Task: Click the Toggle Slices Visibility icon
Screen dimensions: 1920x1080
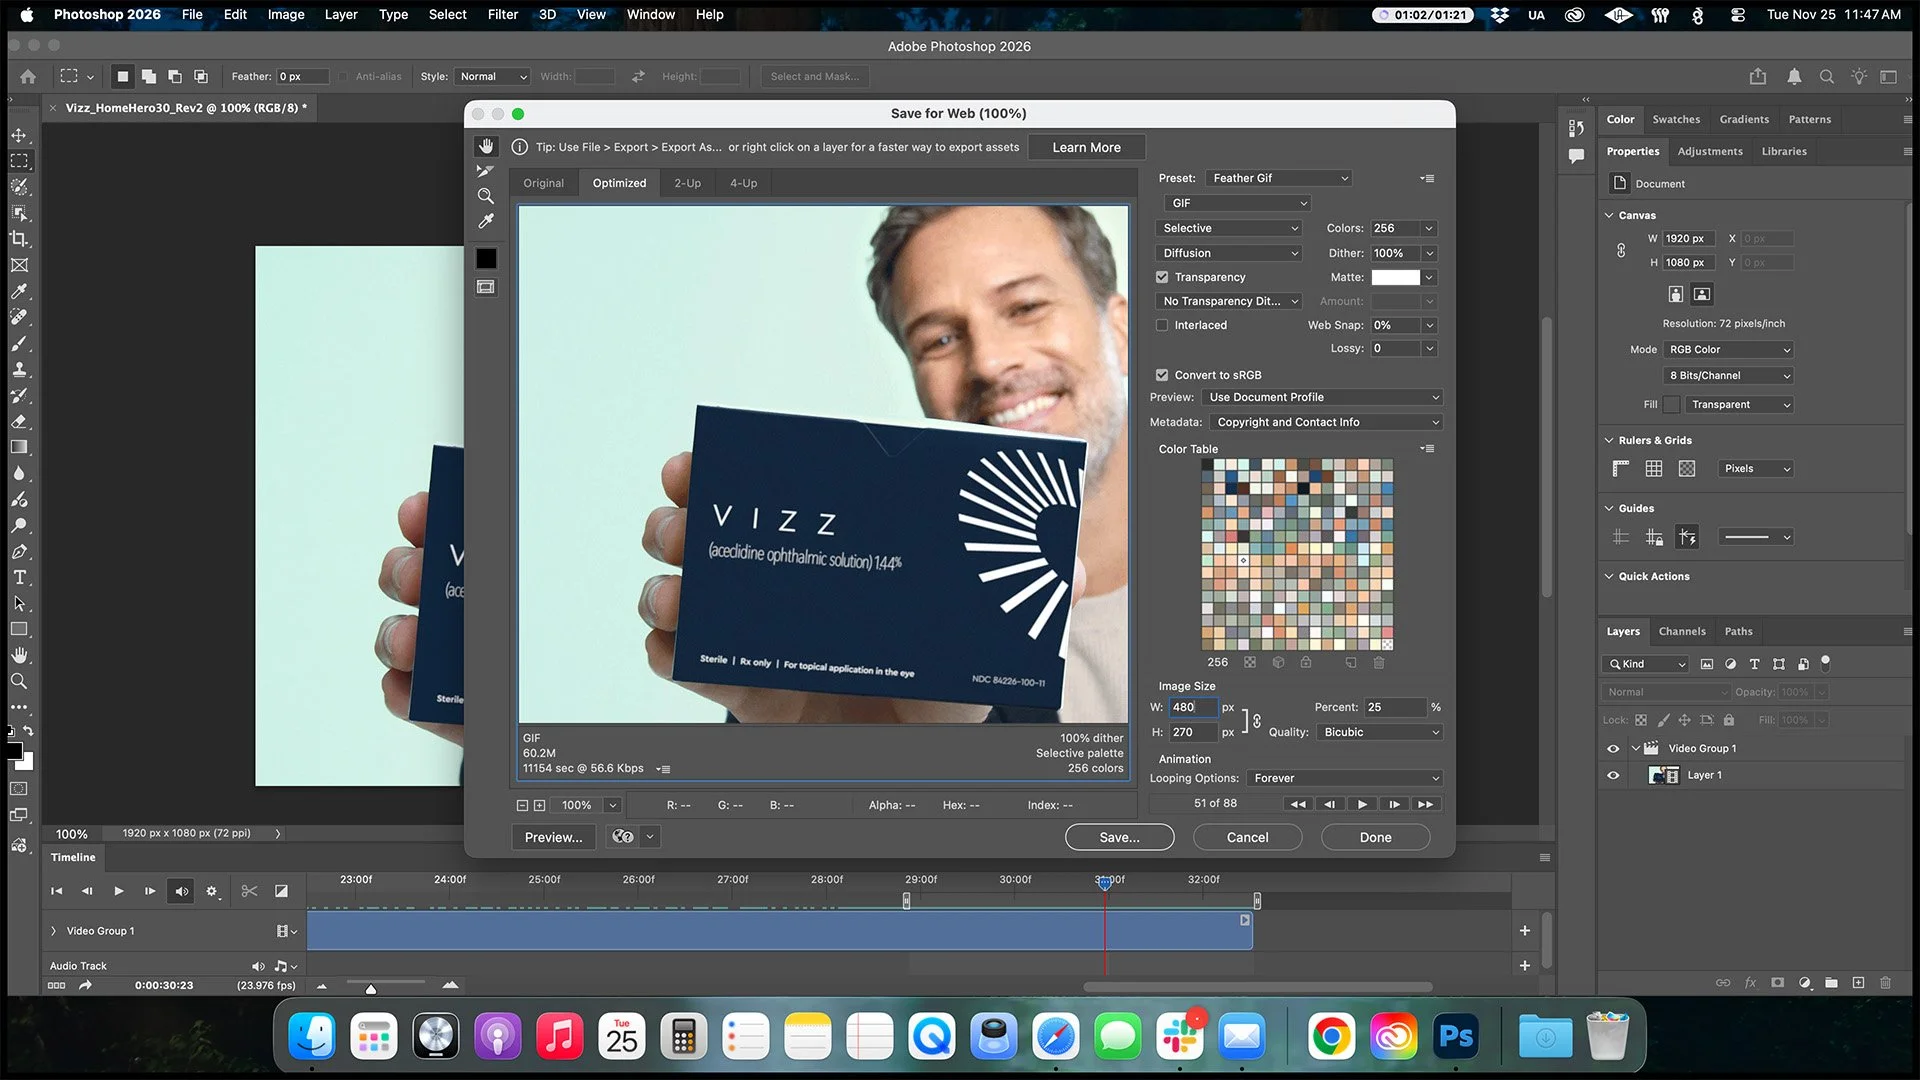Action: click(487, 287)
